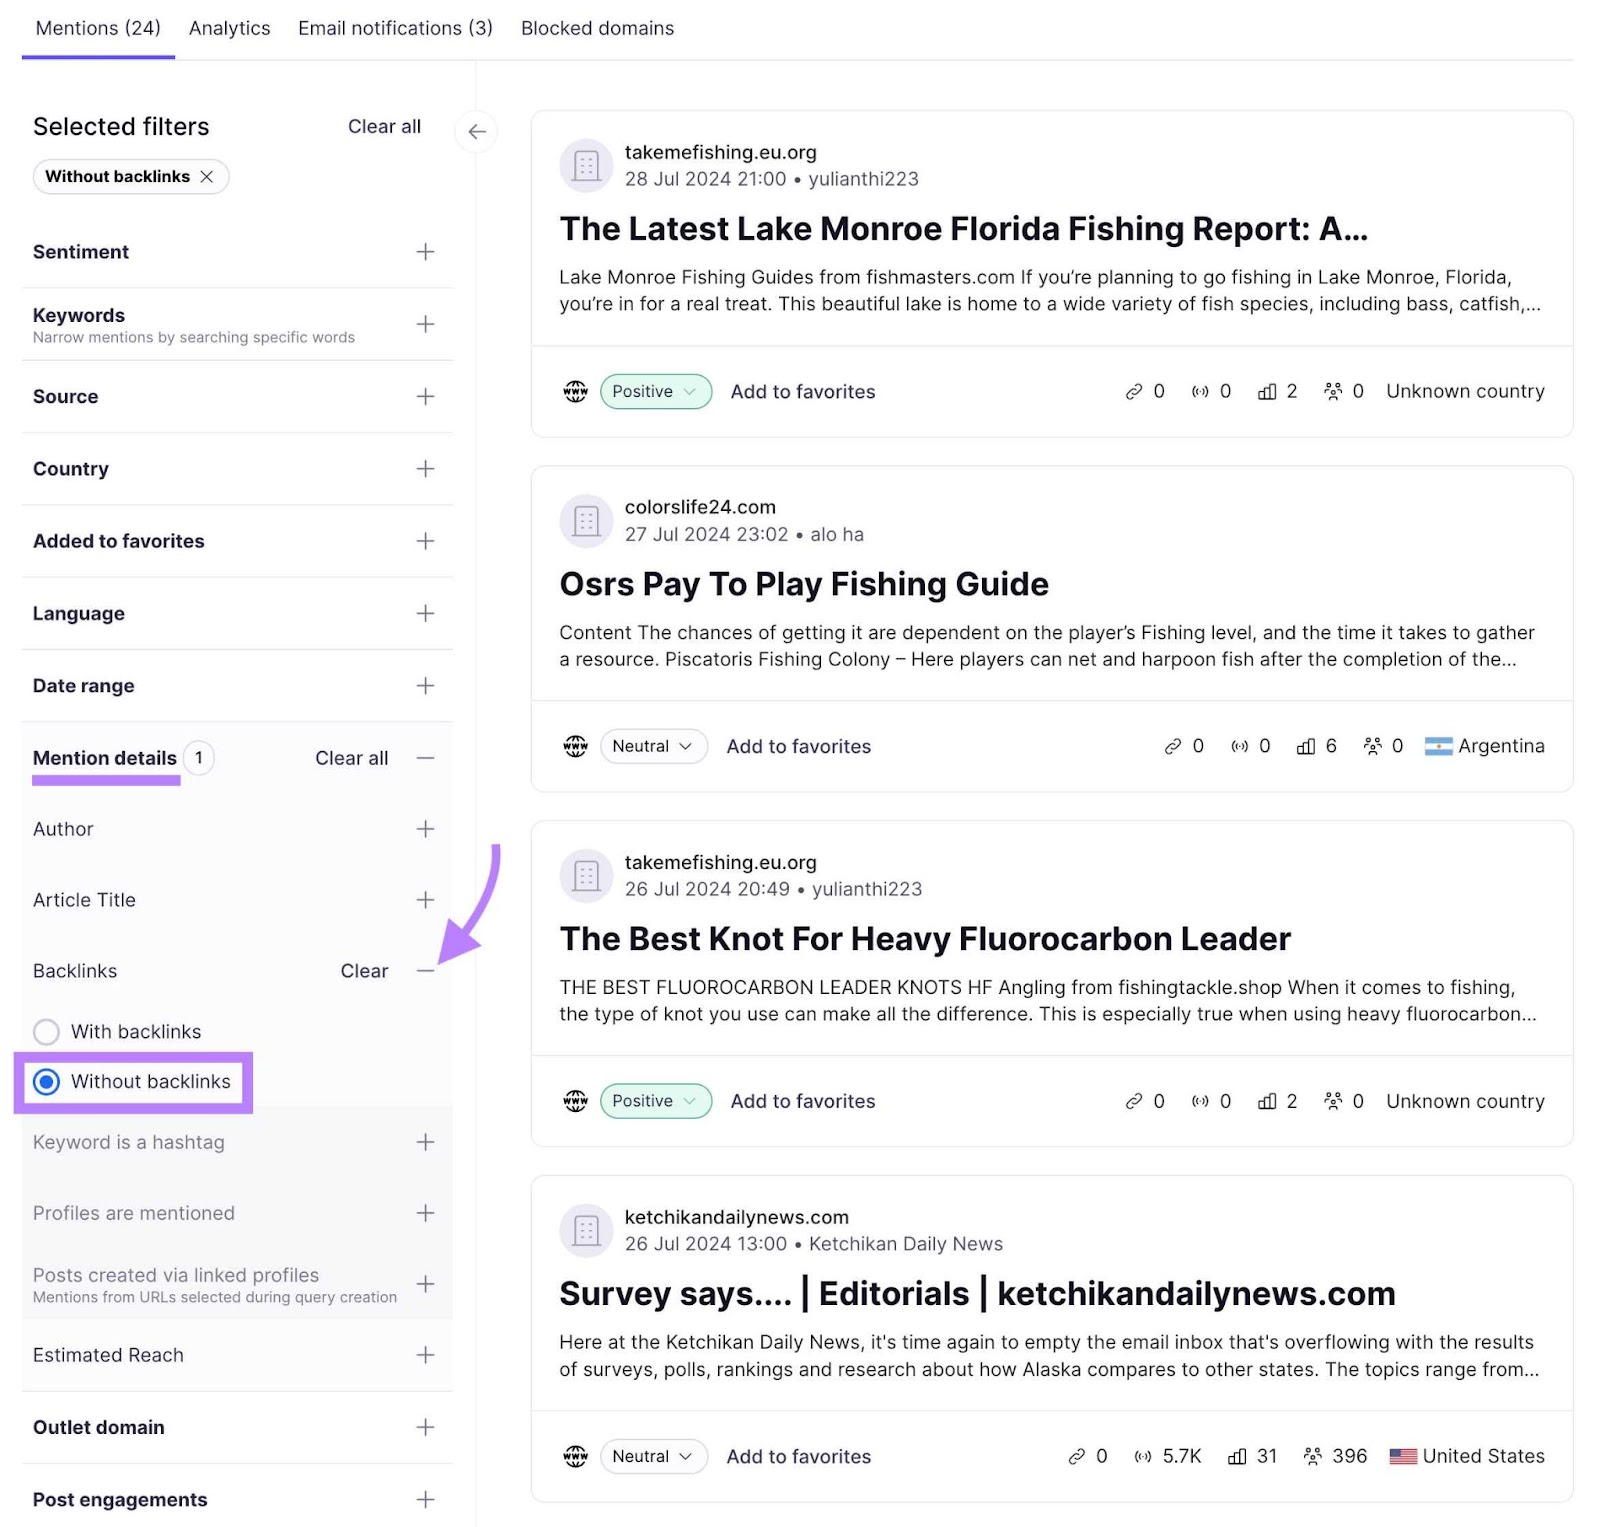Select the With backlinks radio button

coord(46,1031)
